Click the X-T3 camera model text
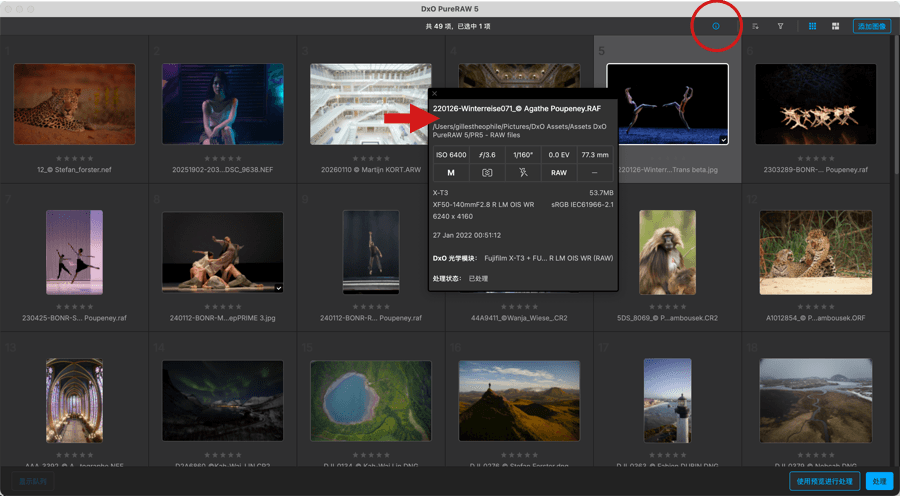The height and width of the screenshot is (496, 900). tap(441, 192)
